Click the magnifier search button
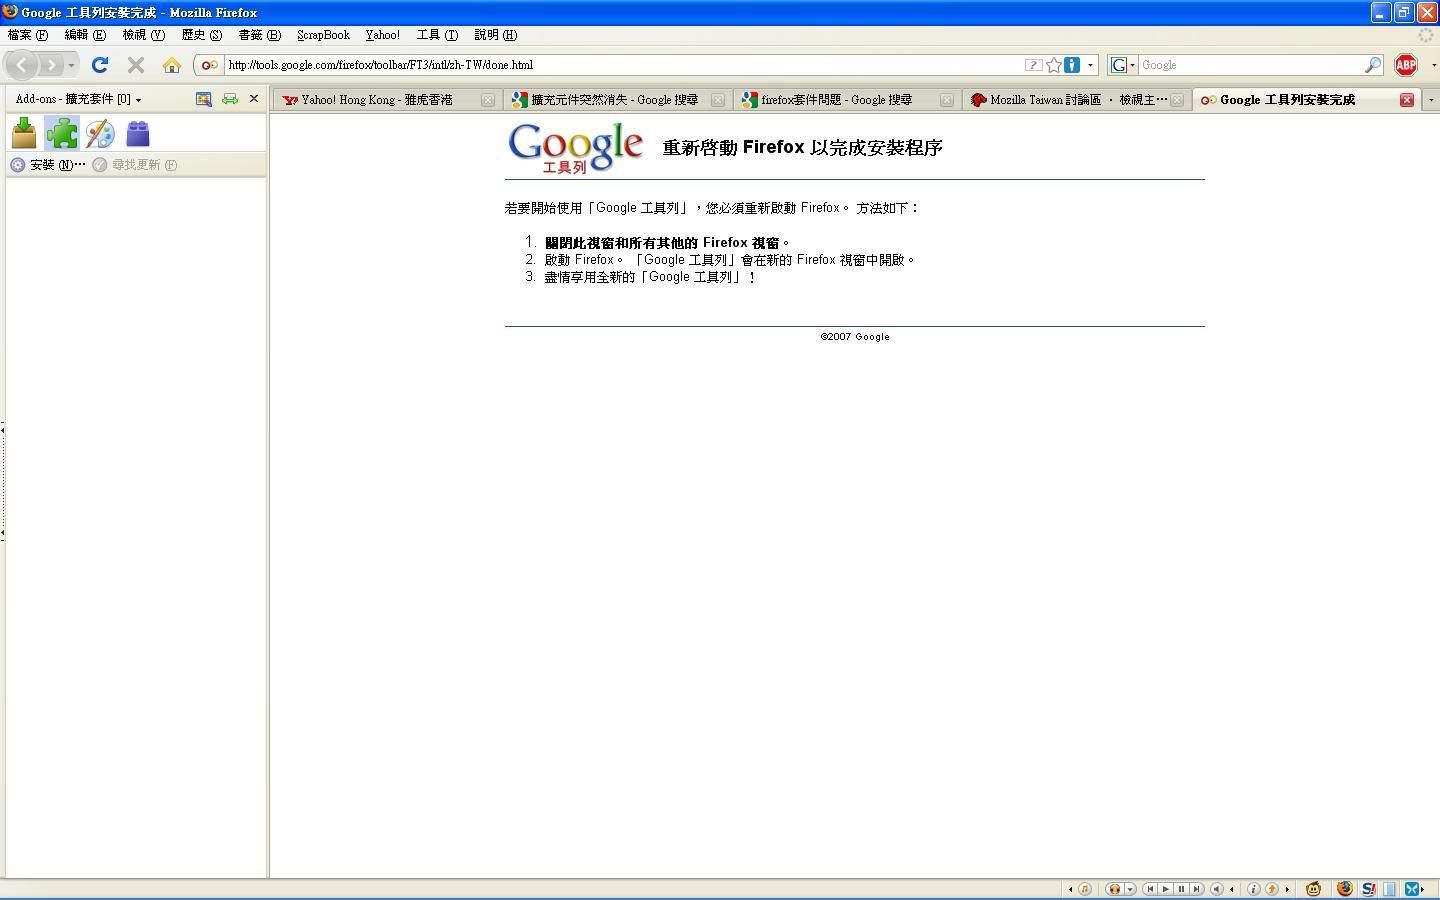The height and width of the screenshot is (900, 1440). pos(1373,65)
